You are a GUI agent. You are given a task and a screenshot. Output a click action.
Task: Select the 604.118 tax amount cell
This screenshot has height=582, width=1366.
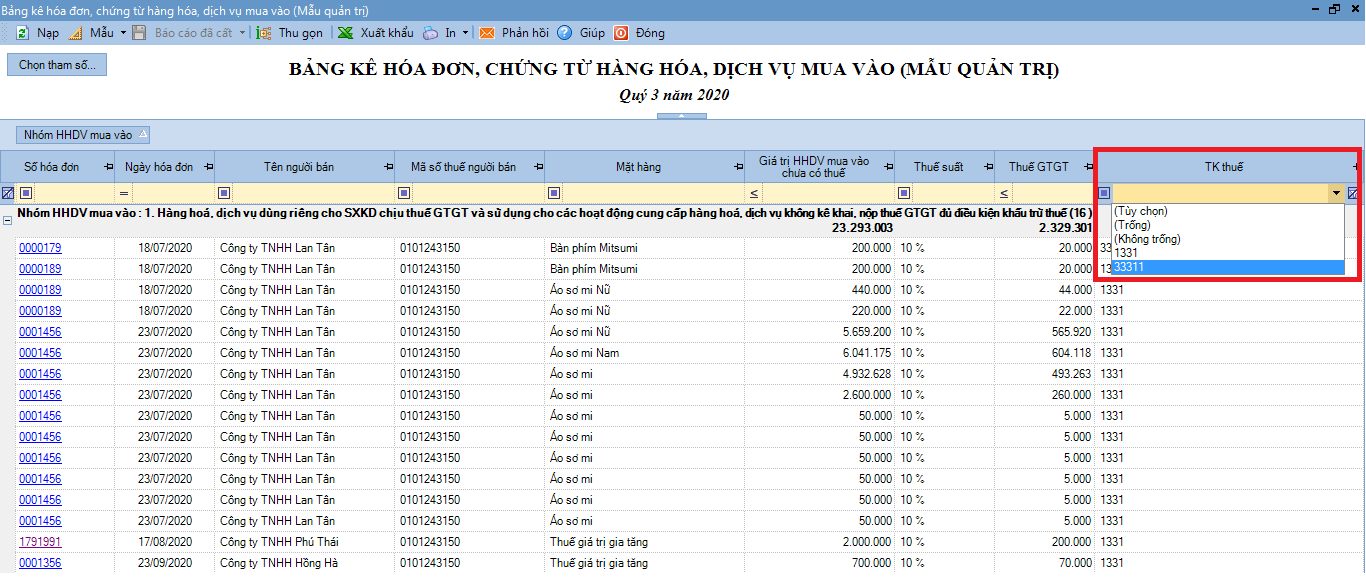coord(1044,353)
